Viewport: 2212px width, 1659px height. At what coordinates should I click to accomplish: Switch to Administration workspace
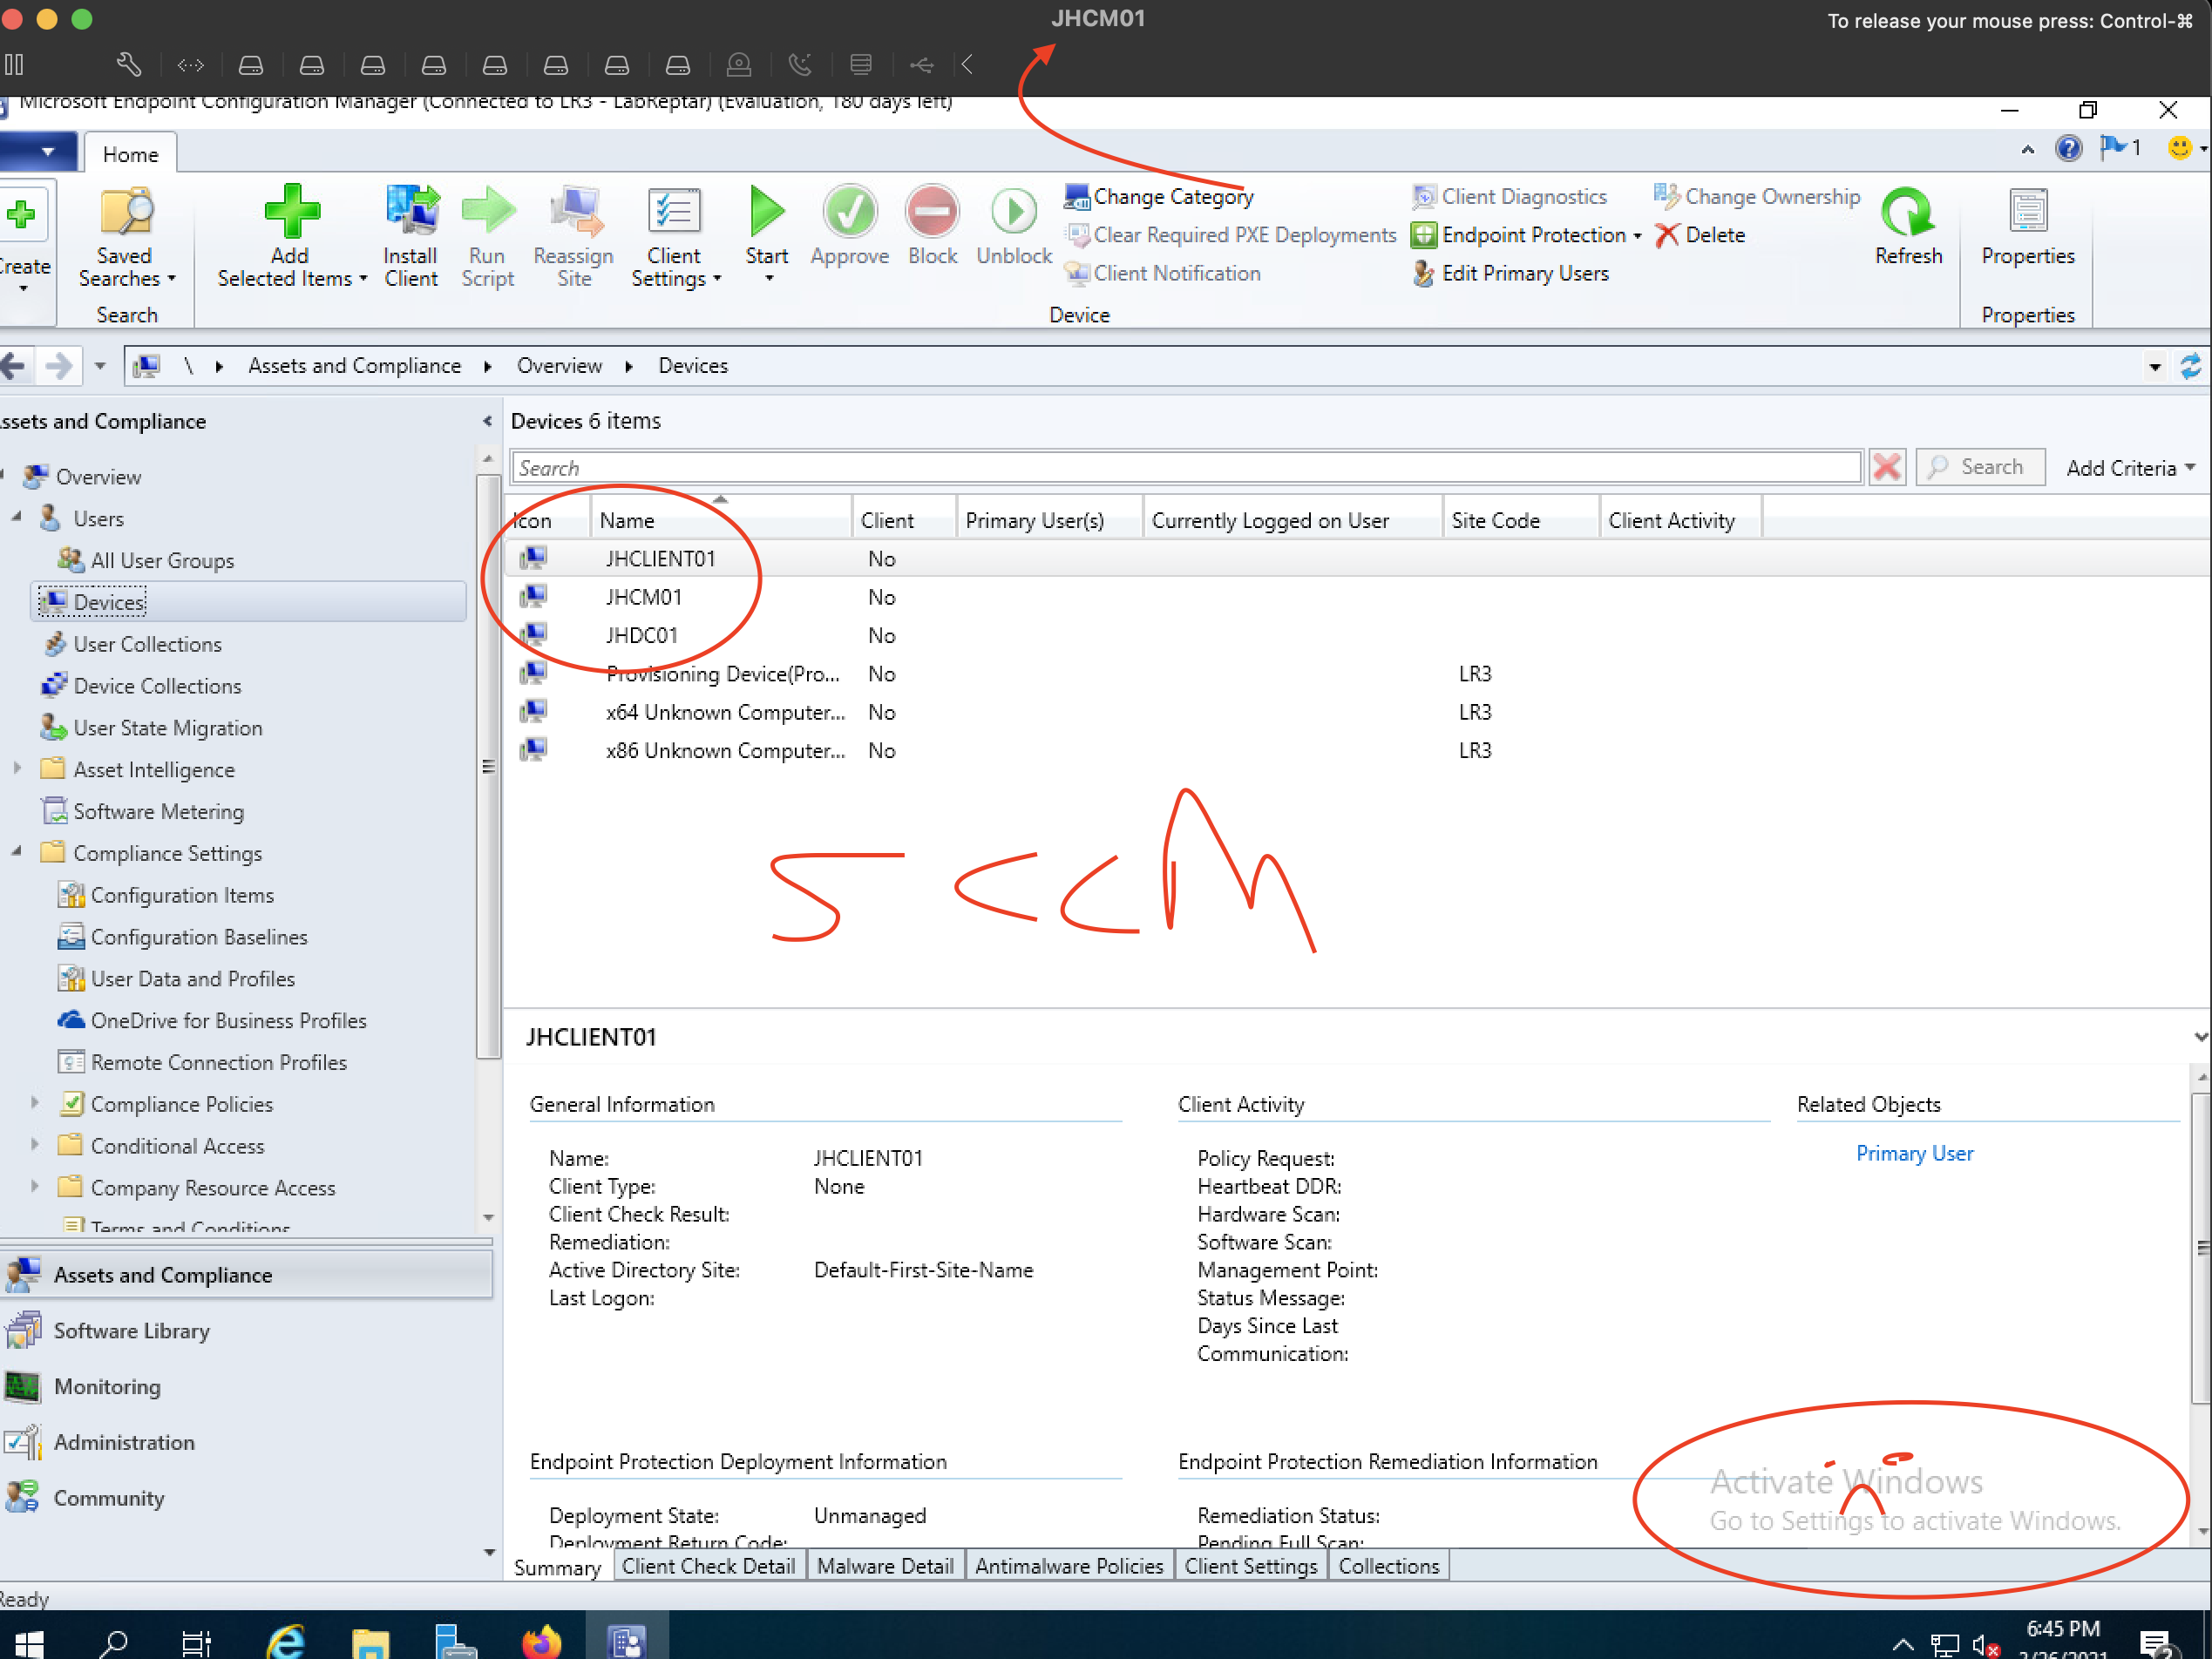(247, 1442)
